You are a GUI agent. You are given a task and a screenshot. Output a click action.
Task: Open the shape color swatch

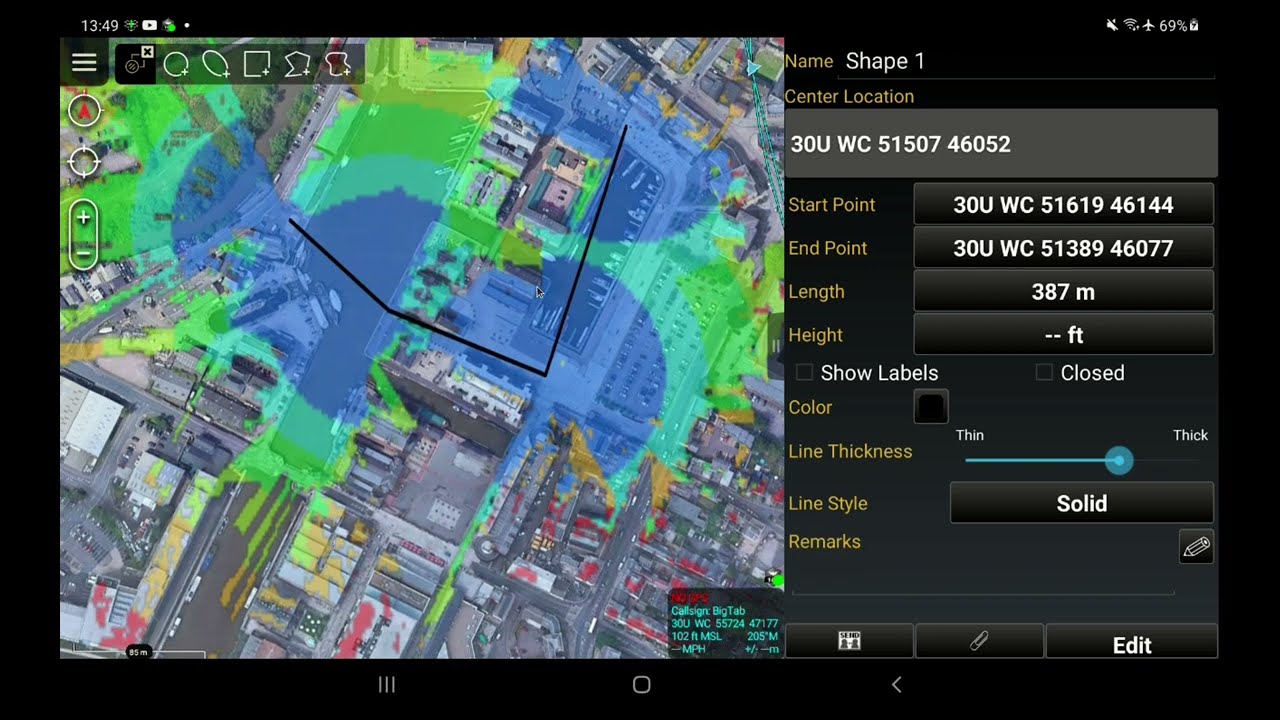click(x=931, y=407)
